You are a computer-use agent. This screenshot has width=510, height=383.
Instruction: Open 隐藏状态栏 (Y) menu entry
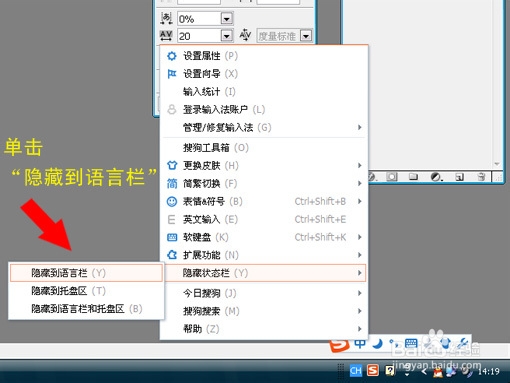[265, 273]
